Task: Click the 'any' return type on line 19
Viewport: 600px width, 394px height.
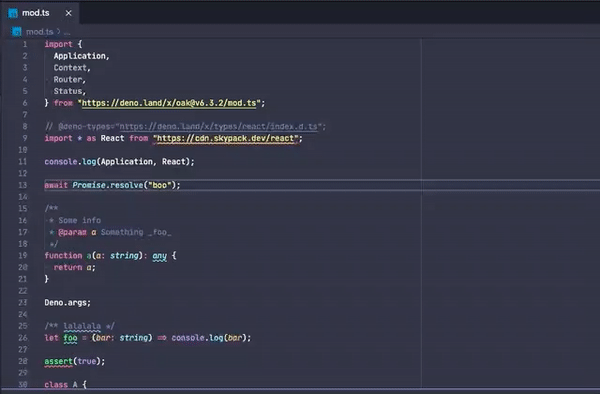Action: [160, 256]
